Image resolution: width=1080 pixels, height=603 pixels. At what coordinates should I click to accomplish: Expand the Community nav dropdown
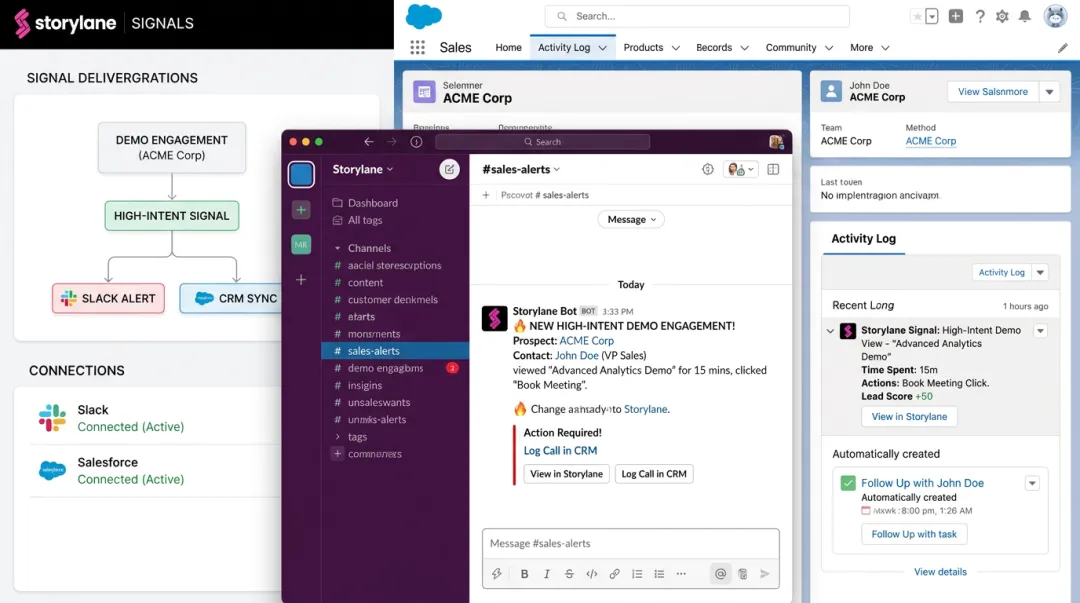coord(829,48)
